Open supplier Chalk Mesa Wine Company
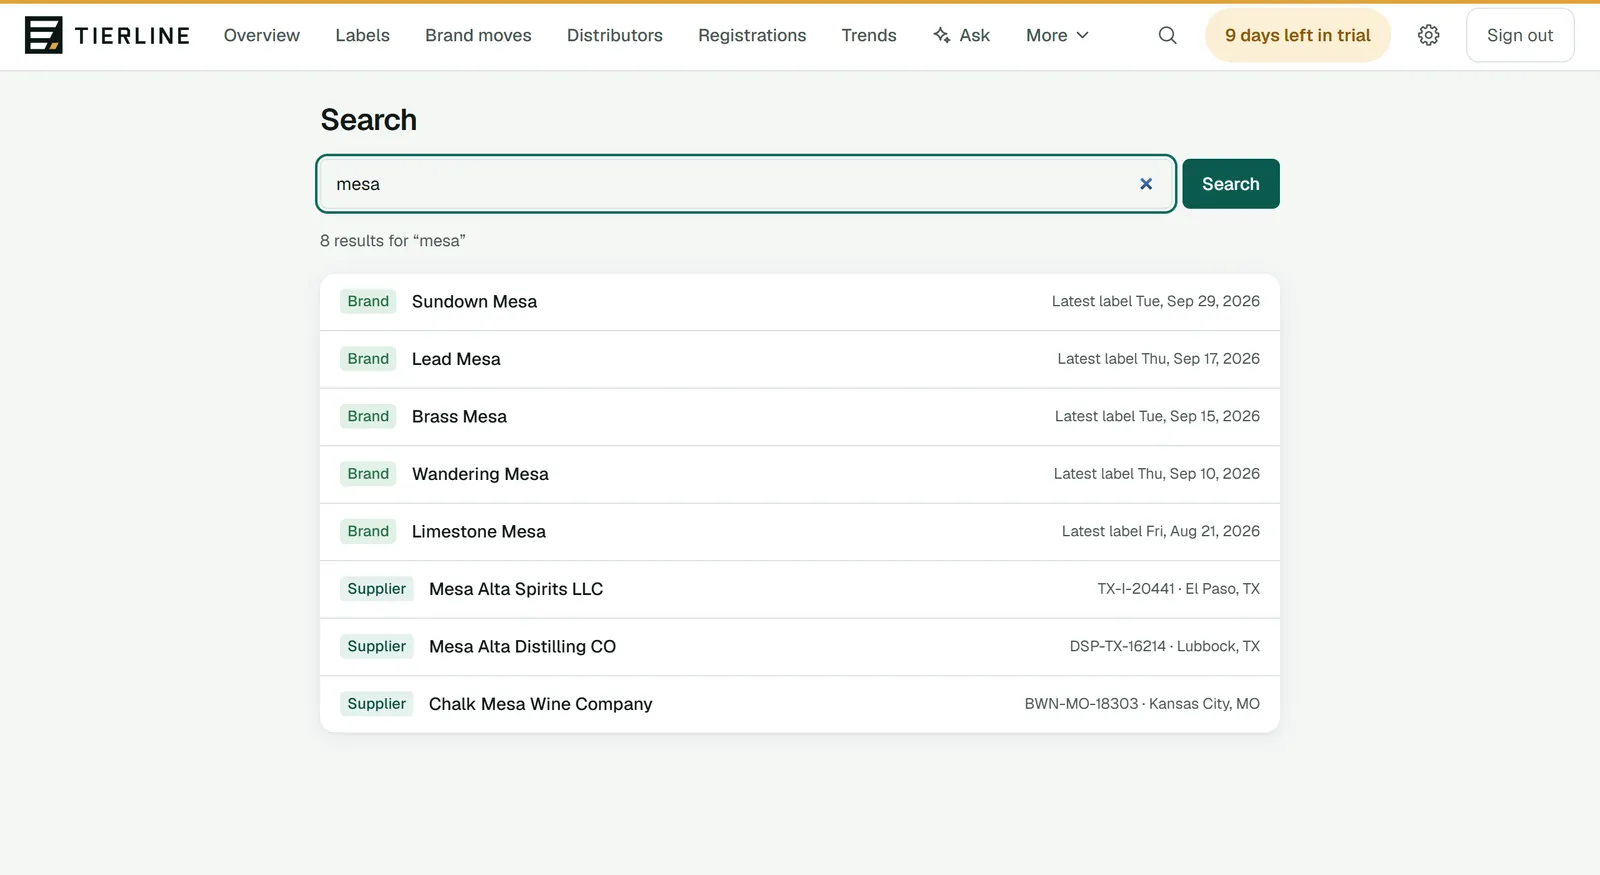Viewport: 1600px width, 875px height. [800, 704]
